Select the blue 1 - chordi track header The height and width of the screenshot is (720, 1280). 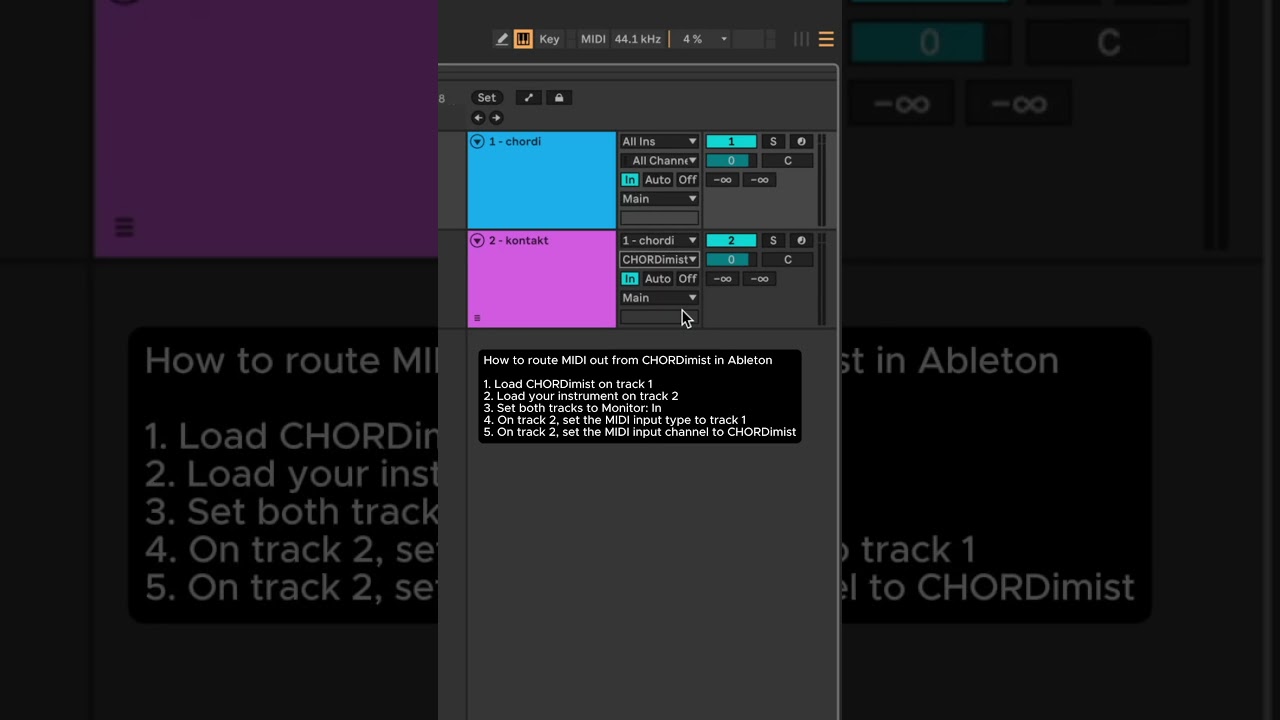click(x=542, y=180)
